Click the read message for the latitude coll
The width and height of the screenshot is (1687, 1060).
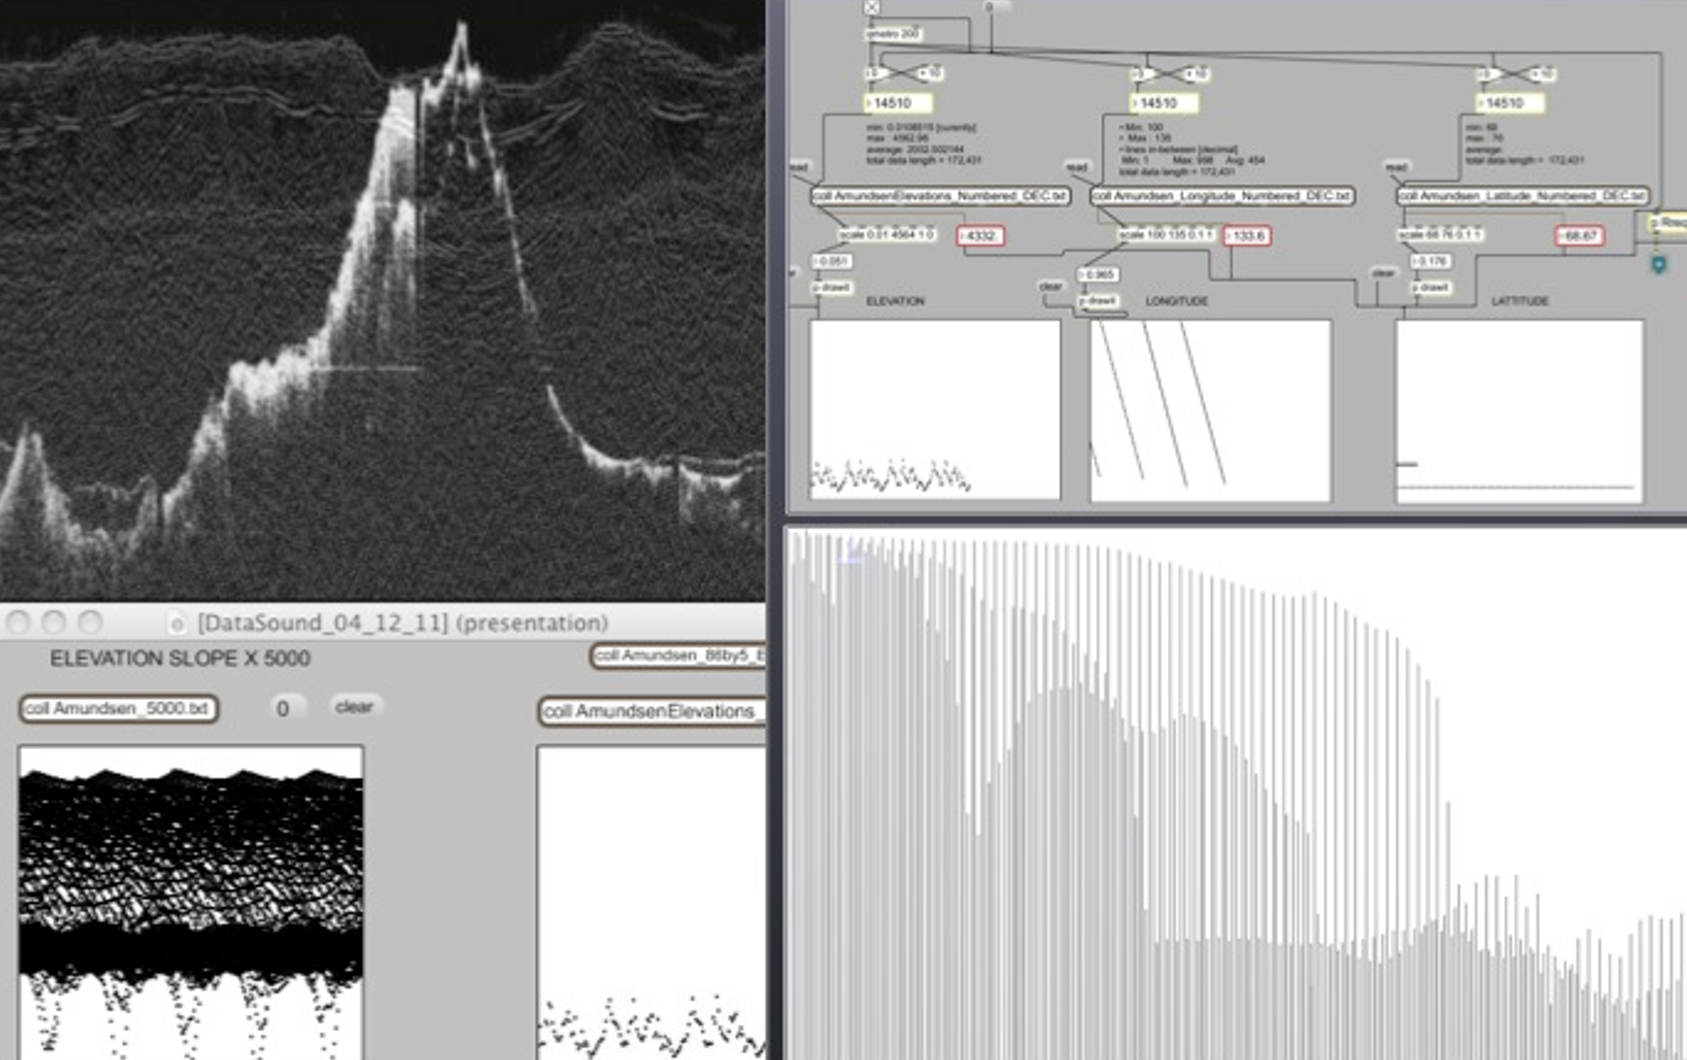[x=1396, y=167]
